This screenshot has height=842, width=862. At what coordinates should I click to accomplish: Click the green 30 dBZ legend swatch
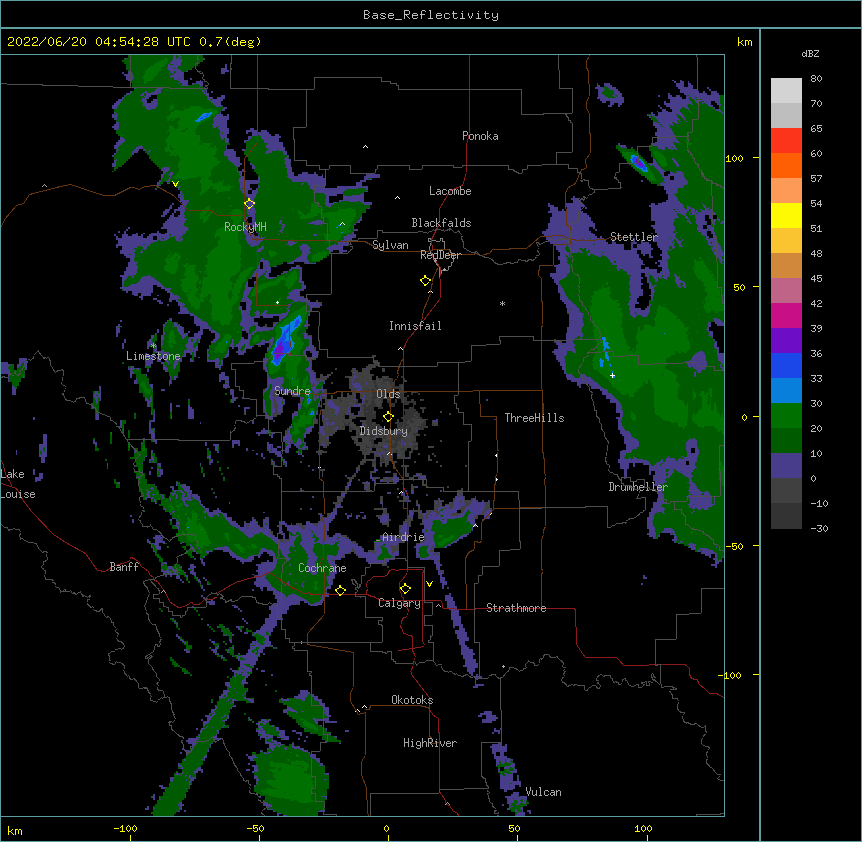click(786, 416)
